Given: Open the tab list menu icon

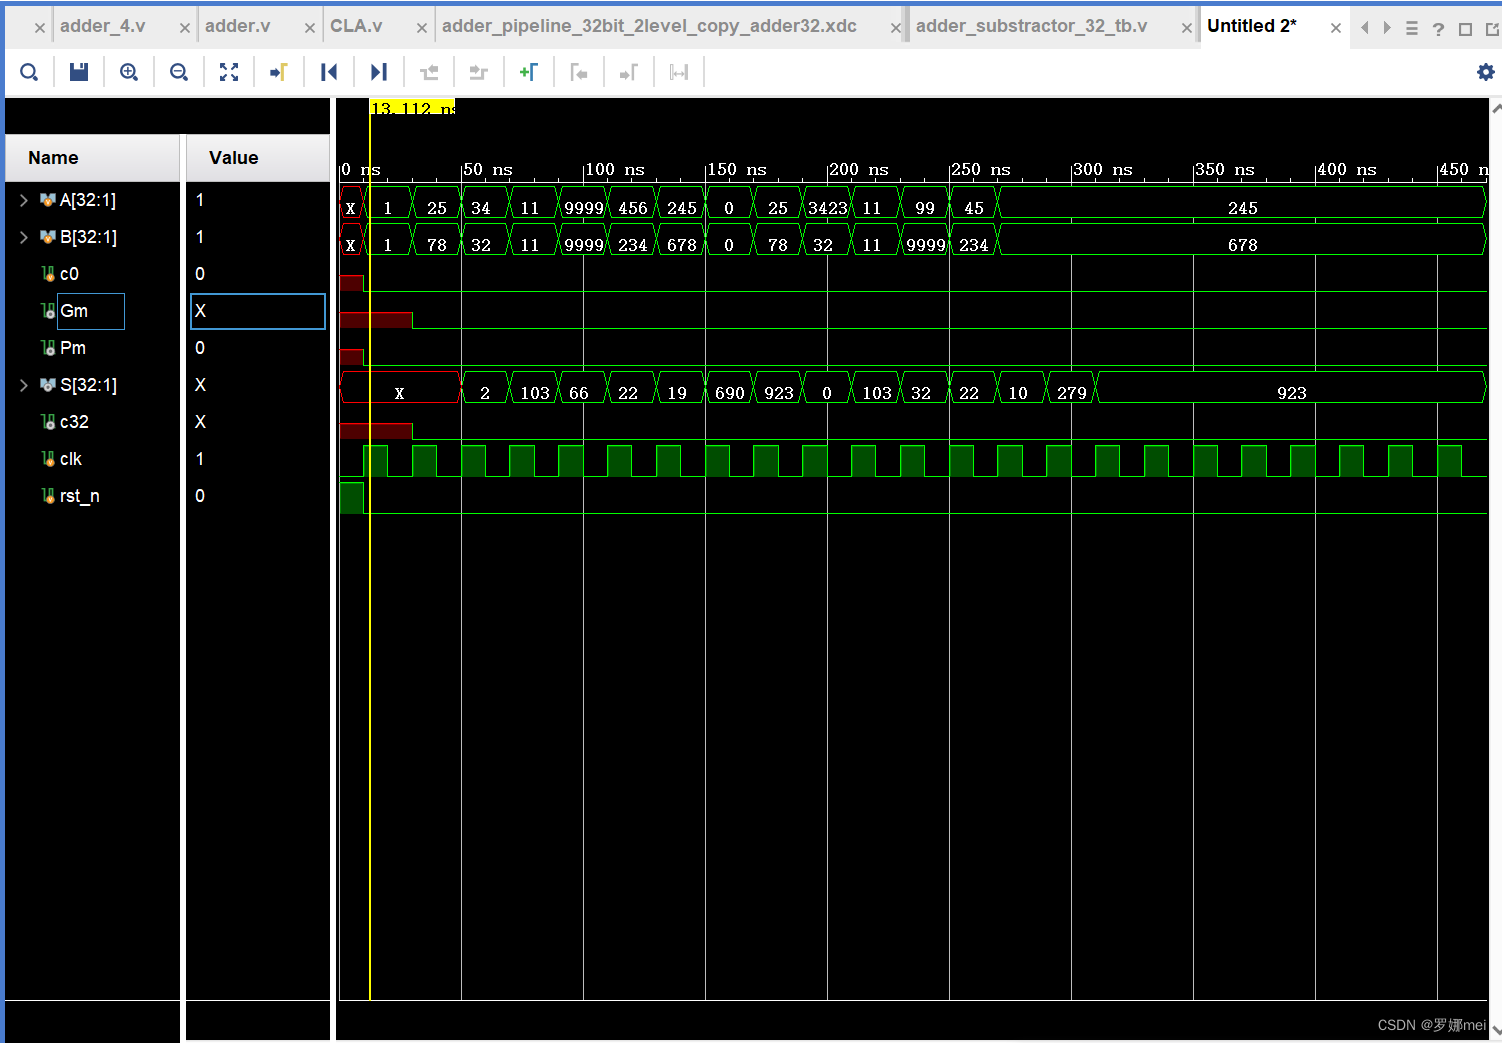Looking at the screenshot, I should [x=1412, y=29].
